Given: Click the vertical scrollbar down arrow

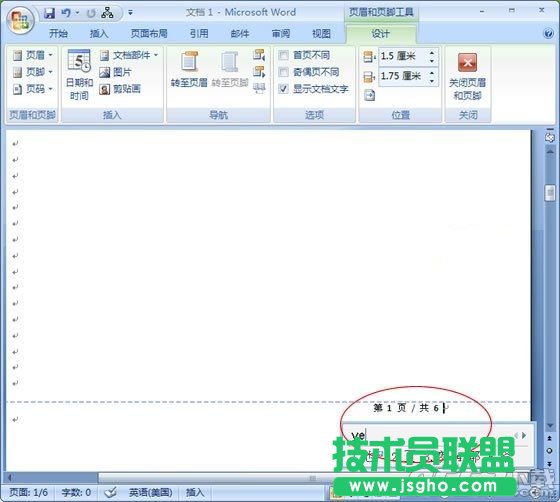Looking at the screenshot, I should (x=550, y=425).
